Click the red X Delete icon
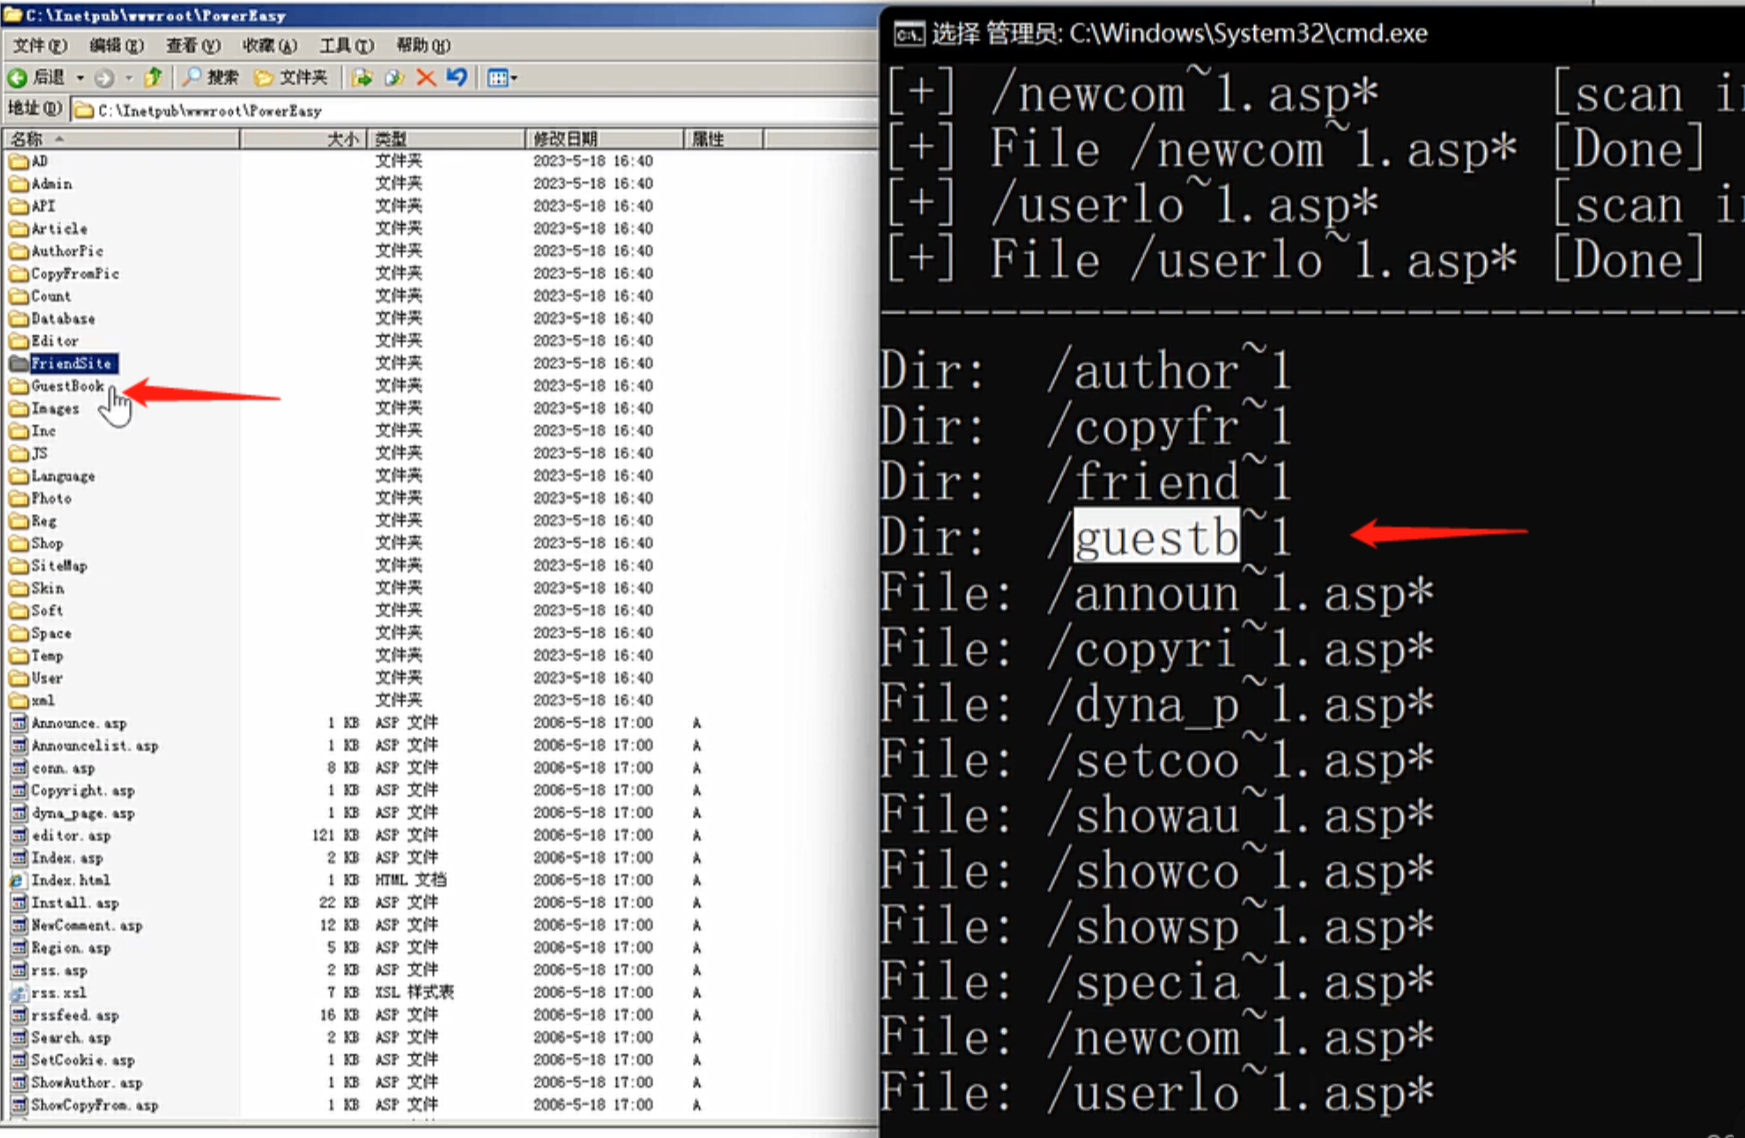 tap(426, 77)
